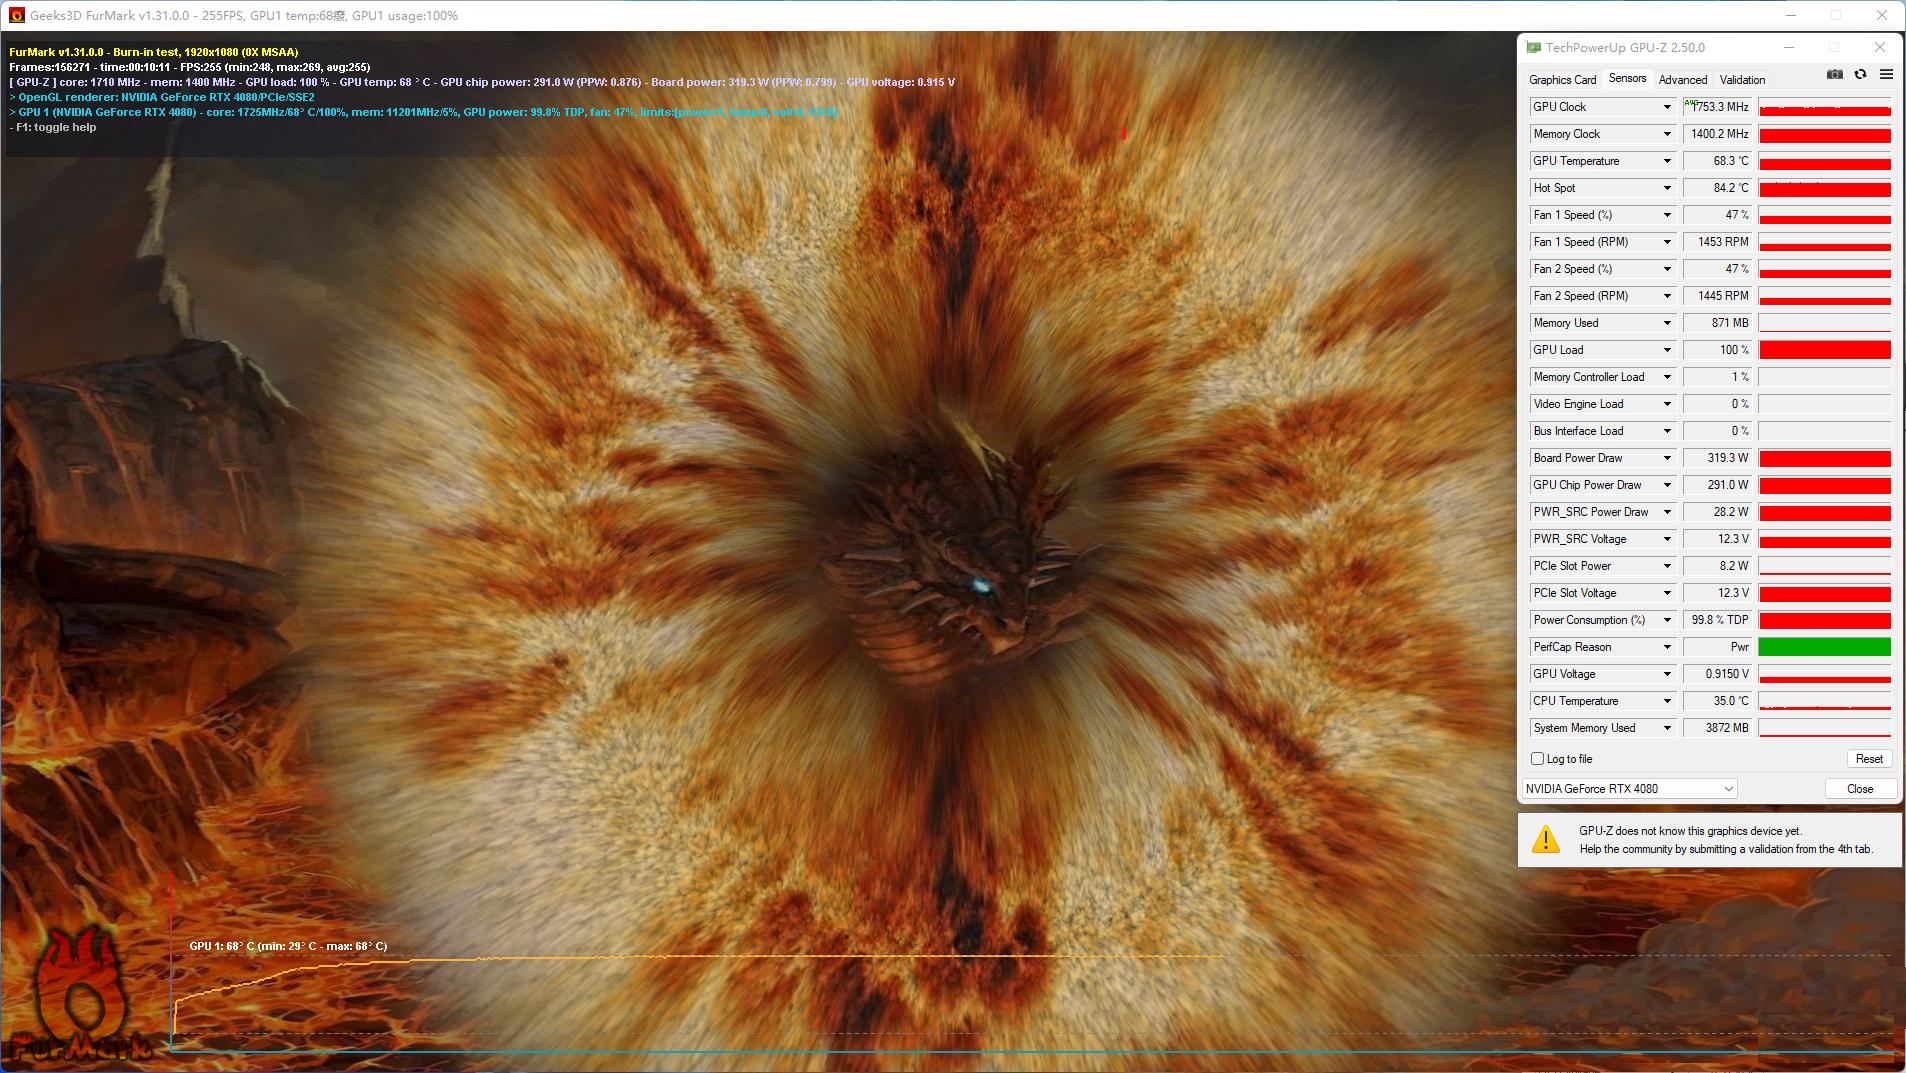Enable the Log to file checkbox

tap(1538, 759)
